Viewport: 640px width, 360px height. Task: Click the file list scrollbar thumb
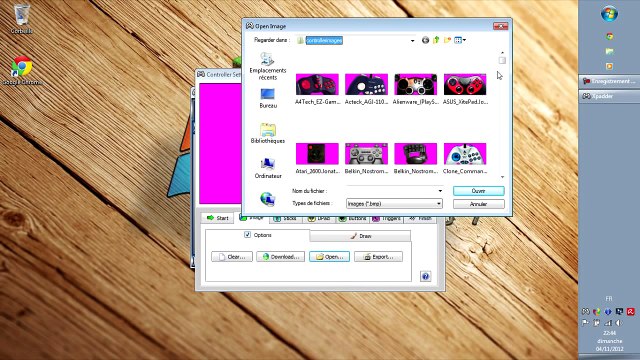tap(502, 60)
